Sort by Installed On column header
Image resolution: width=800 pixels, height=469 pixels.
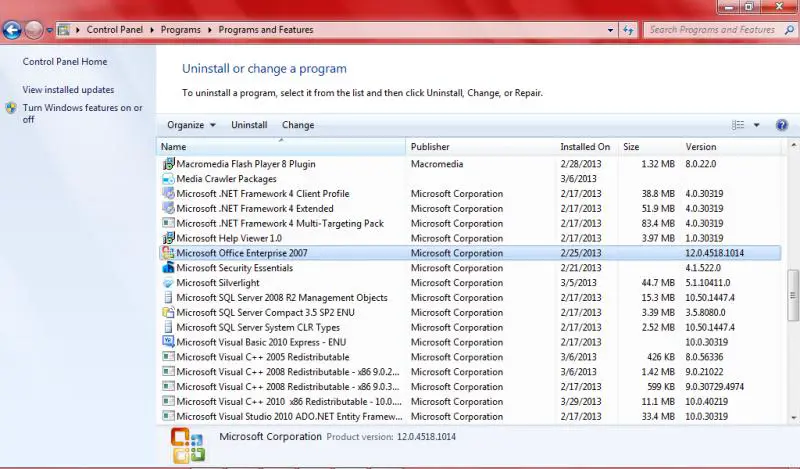[x=587, y=147]
